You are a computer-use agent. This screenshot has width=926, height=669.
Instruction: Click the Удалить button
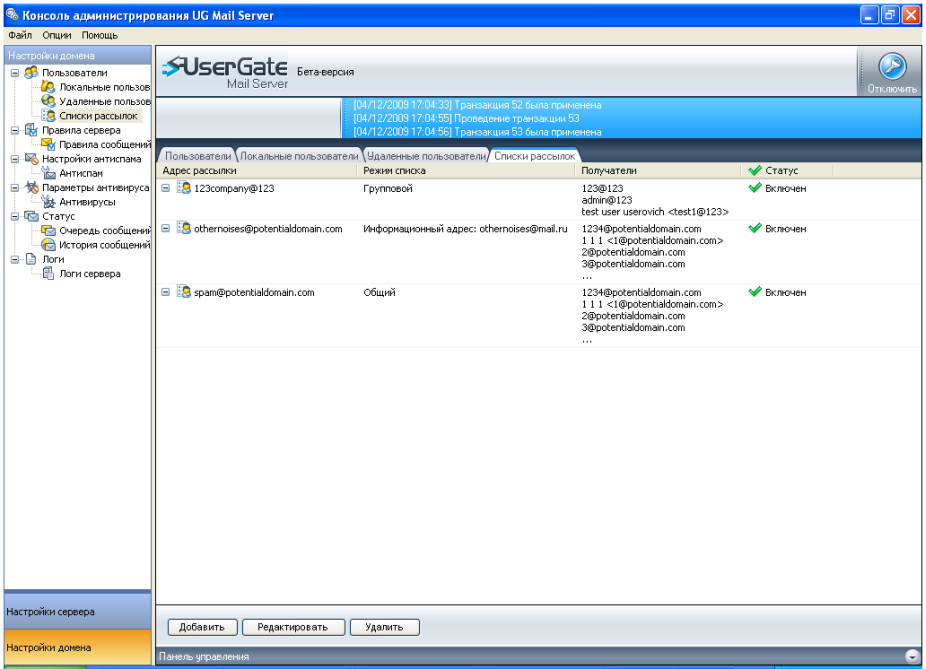384,627
